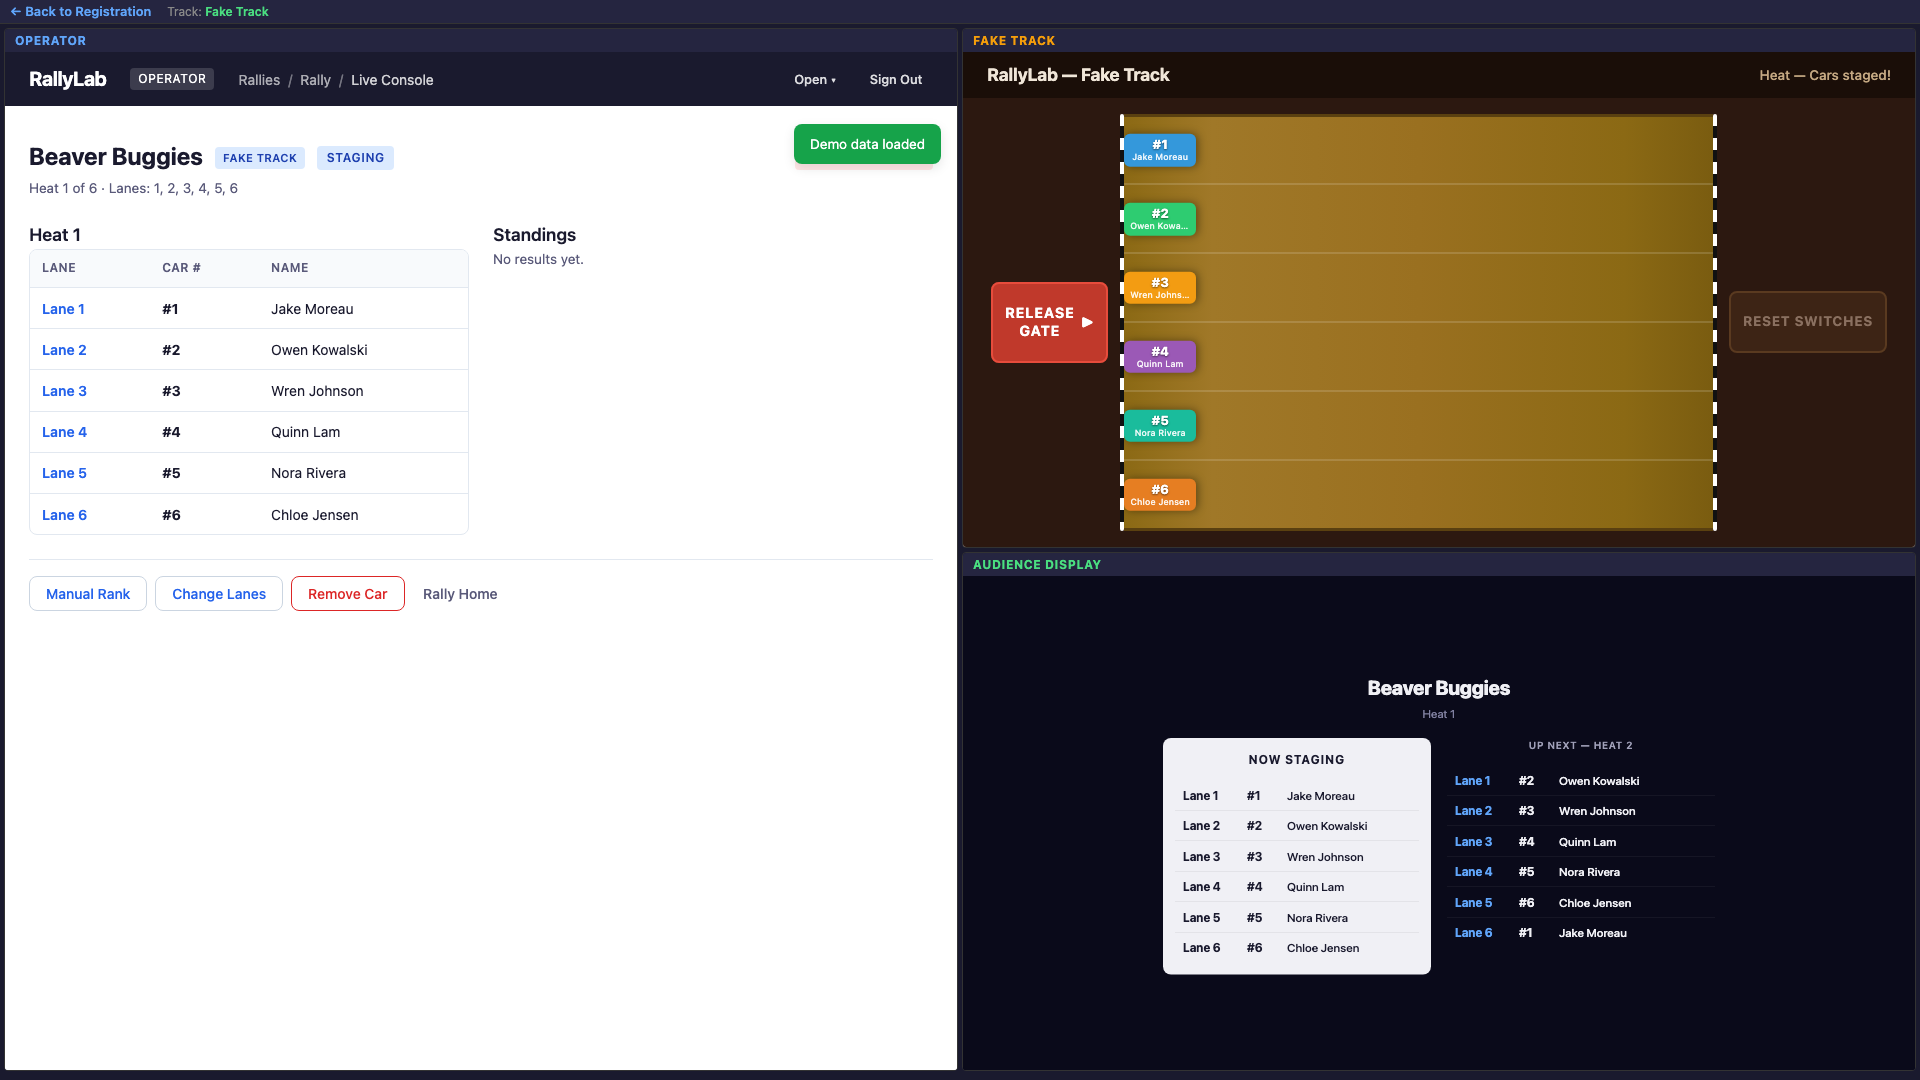This screenshot has width=1920, height=1080.
Task: Click the back arrow beside Back to Registration
Action: [15, 11]
